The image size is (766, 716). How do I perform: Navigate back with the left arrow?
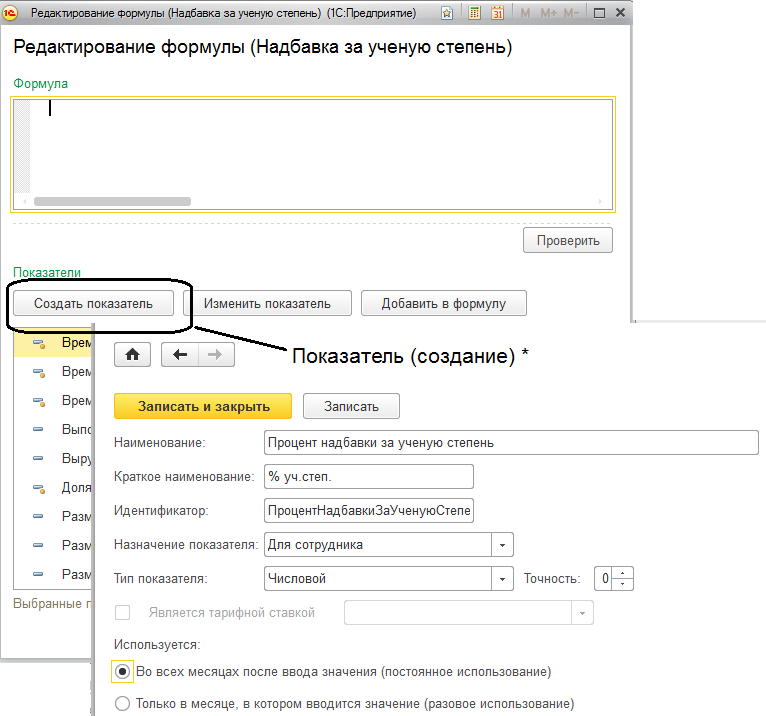point(181,354)
